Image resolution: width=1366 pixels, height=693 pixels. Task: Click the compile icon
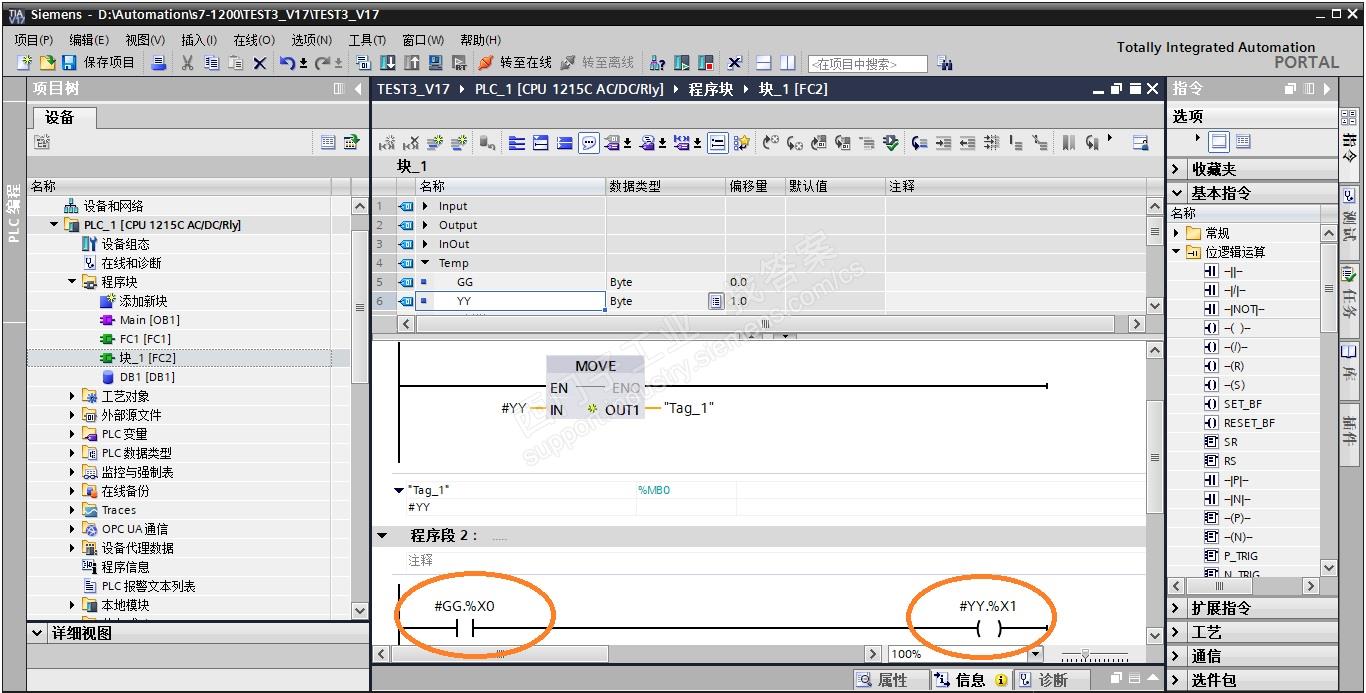pyautogui.click(x=364, y=63)
